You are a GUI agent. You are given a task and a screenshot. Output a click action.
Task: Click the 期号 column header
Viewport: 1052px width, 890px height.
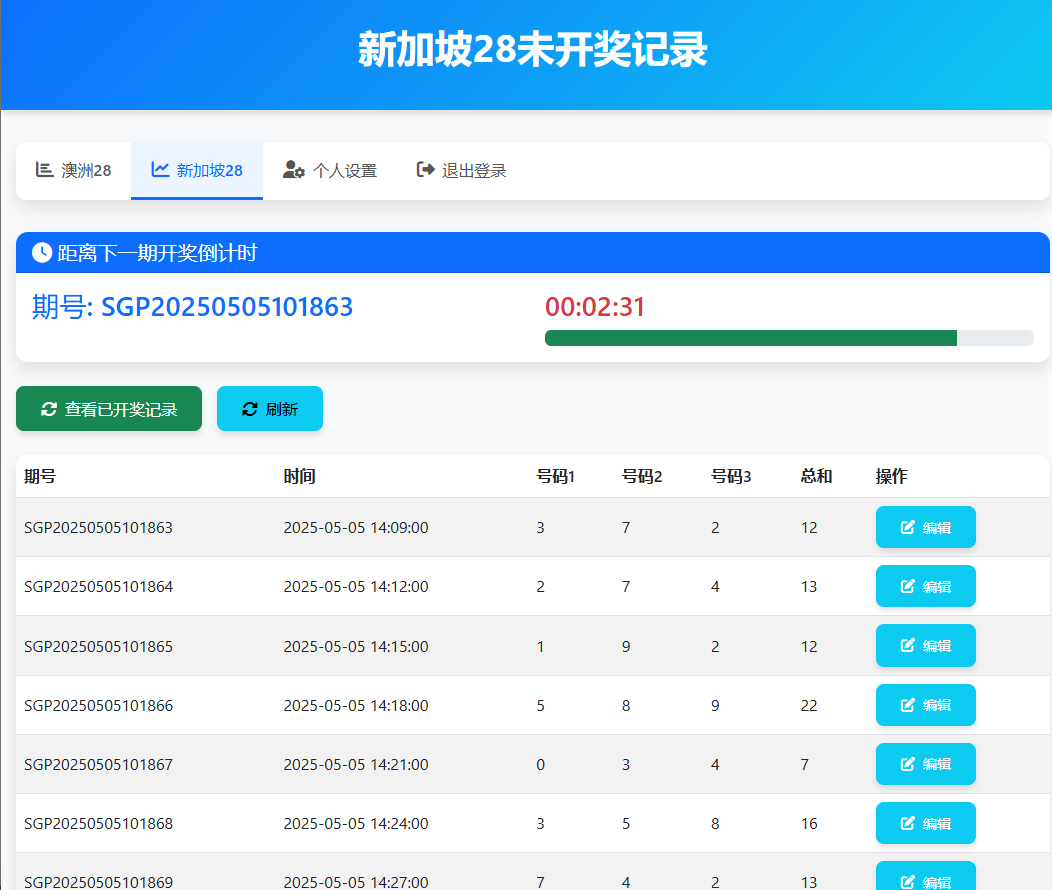pyautogui.click(x=40, y=476)
